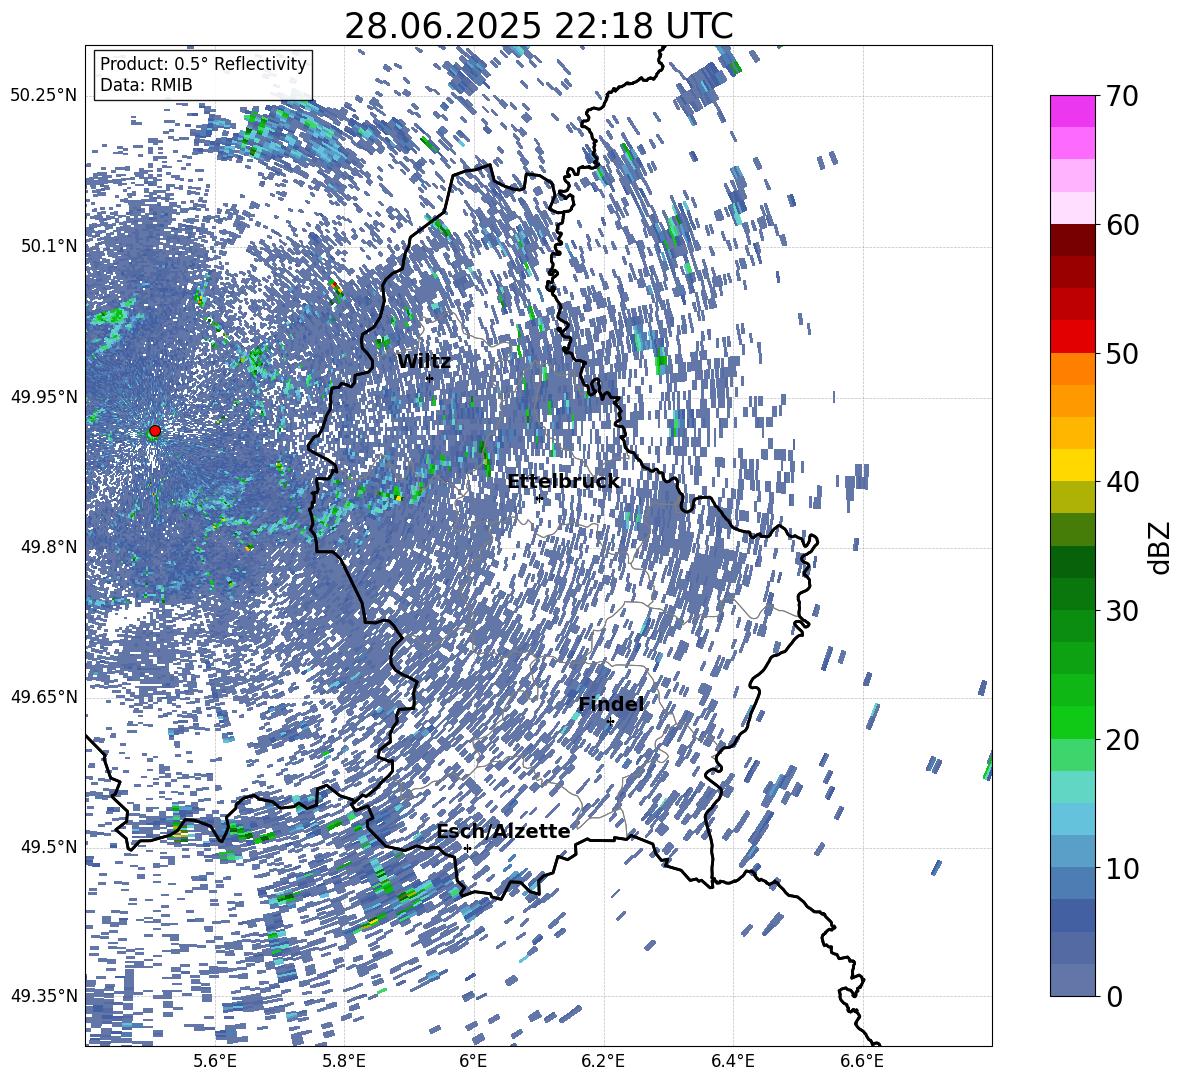This screenshot has height=1081, width=1184.
Task: Click the 'Data: RMIB' legend text
Action: [146, 85]
